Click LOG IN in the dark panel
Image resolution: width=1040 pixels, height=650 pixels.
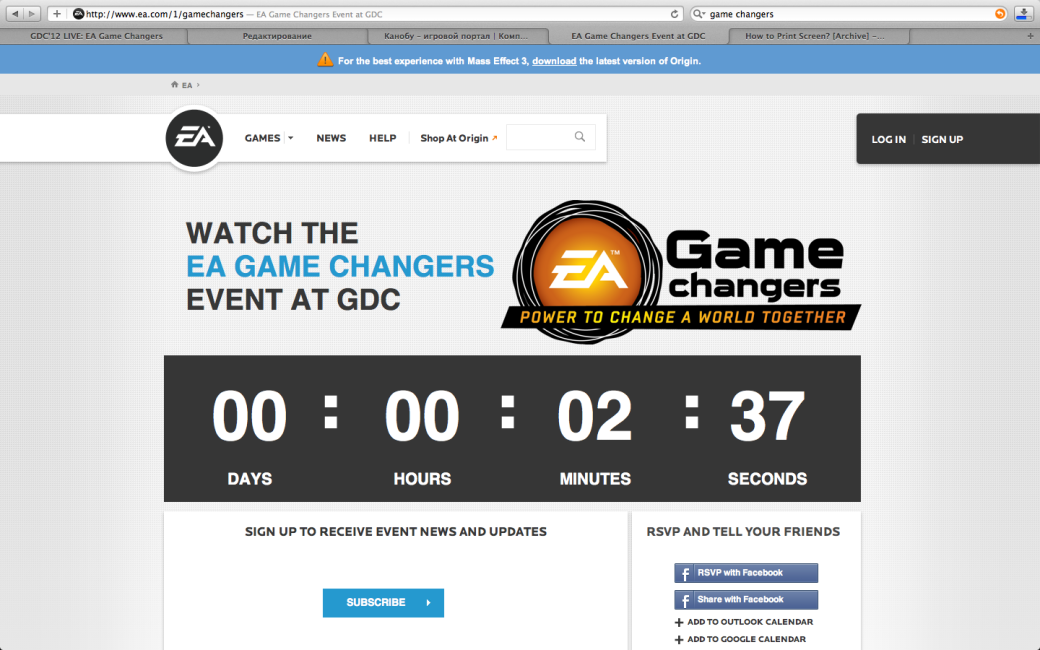point(888,139)
